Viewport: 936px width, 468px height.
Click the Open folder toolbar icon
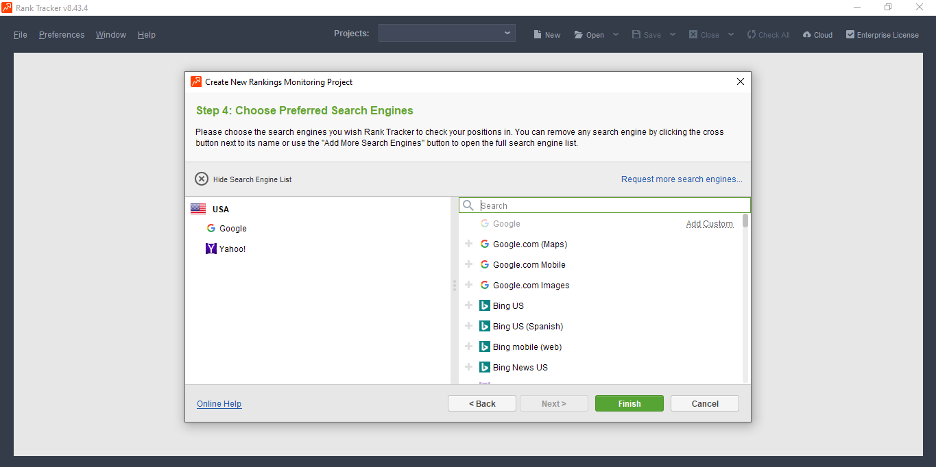pos(579,35)
